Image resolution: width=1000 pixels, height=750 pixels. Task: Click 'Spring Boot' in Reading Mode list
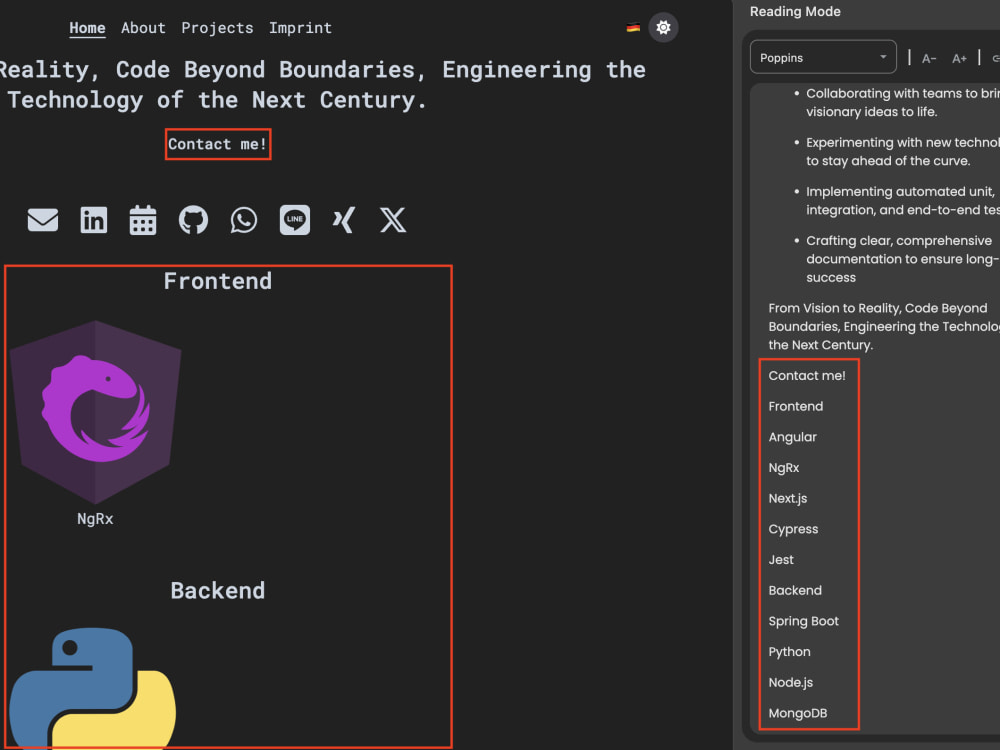804,621
